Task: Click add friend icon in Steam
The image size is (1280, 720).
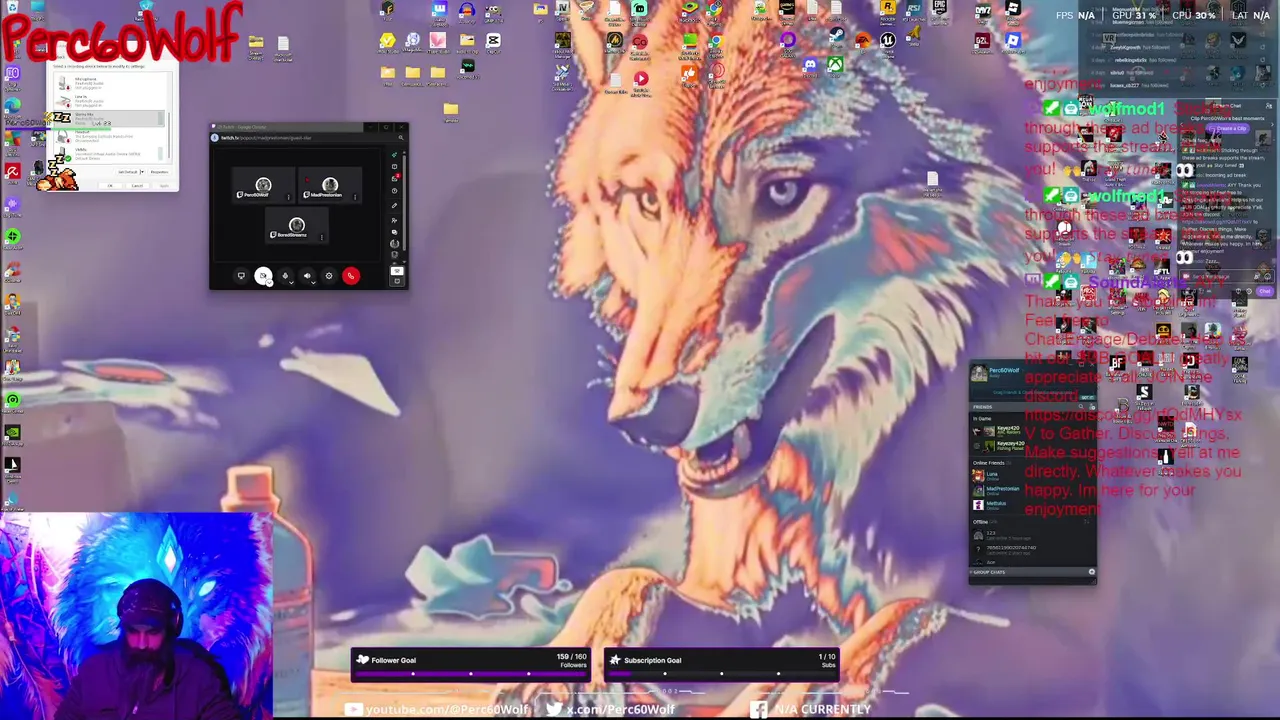Action: pyautogui.click(x=1092, y=407)
